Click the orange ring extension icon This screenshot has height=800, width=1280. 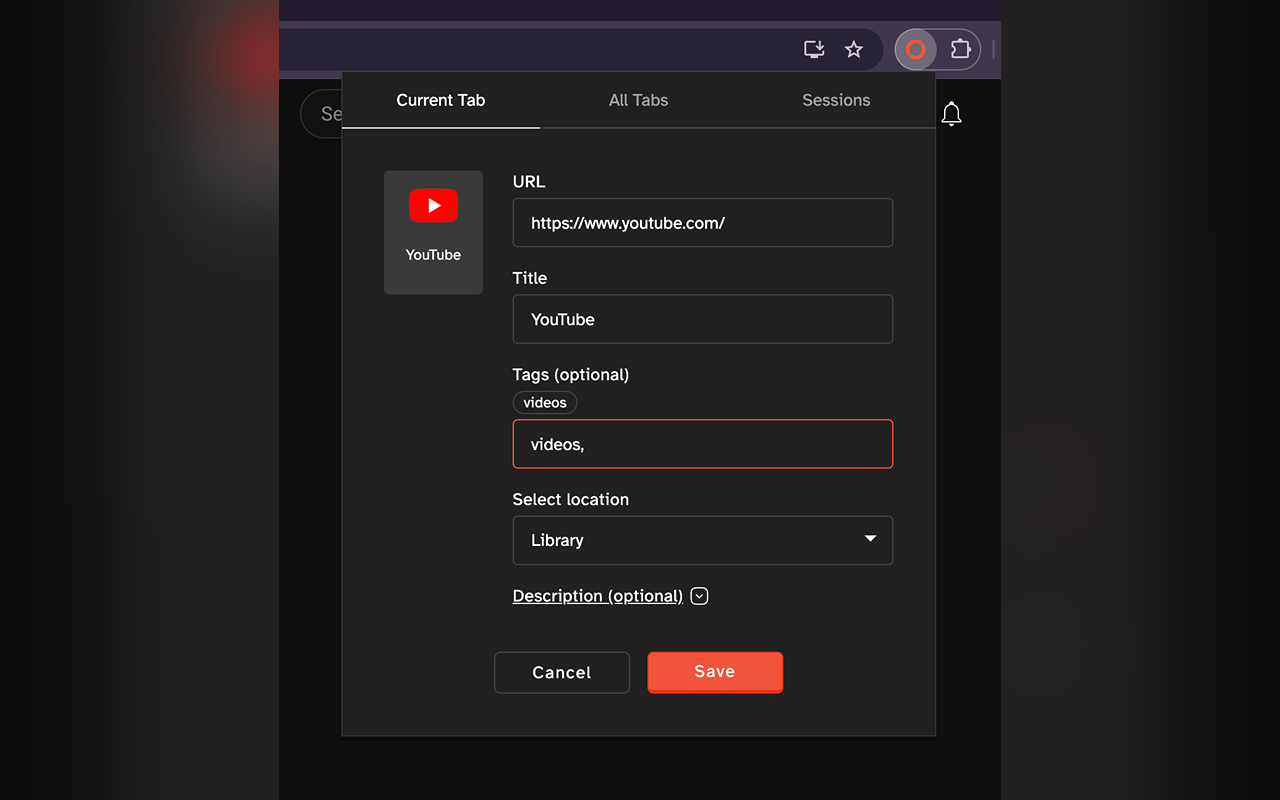(915, 49)
